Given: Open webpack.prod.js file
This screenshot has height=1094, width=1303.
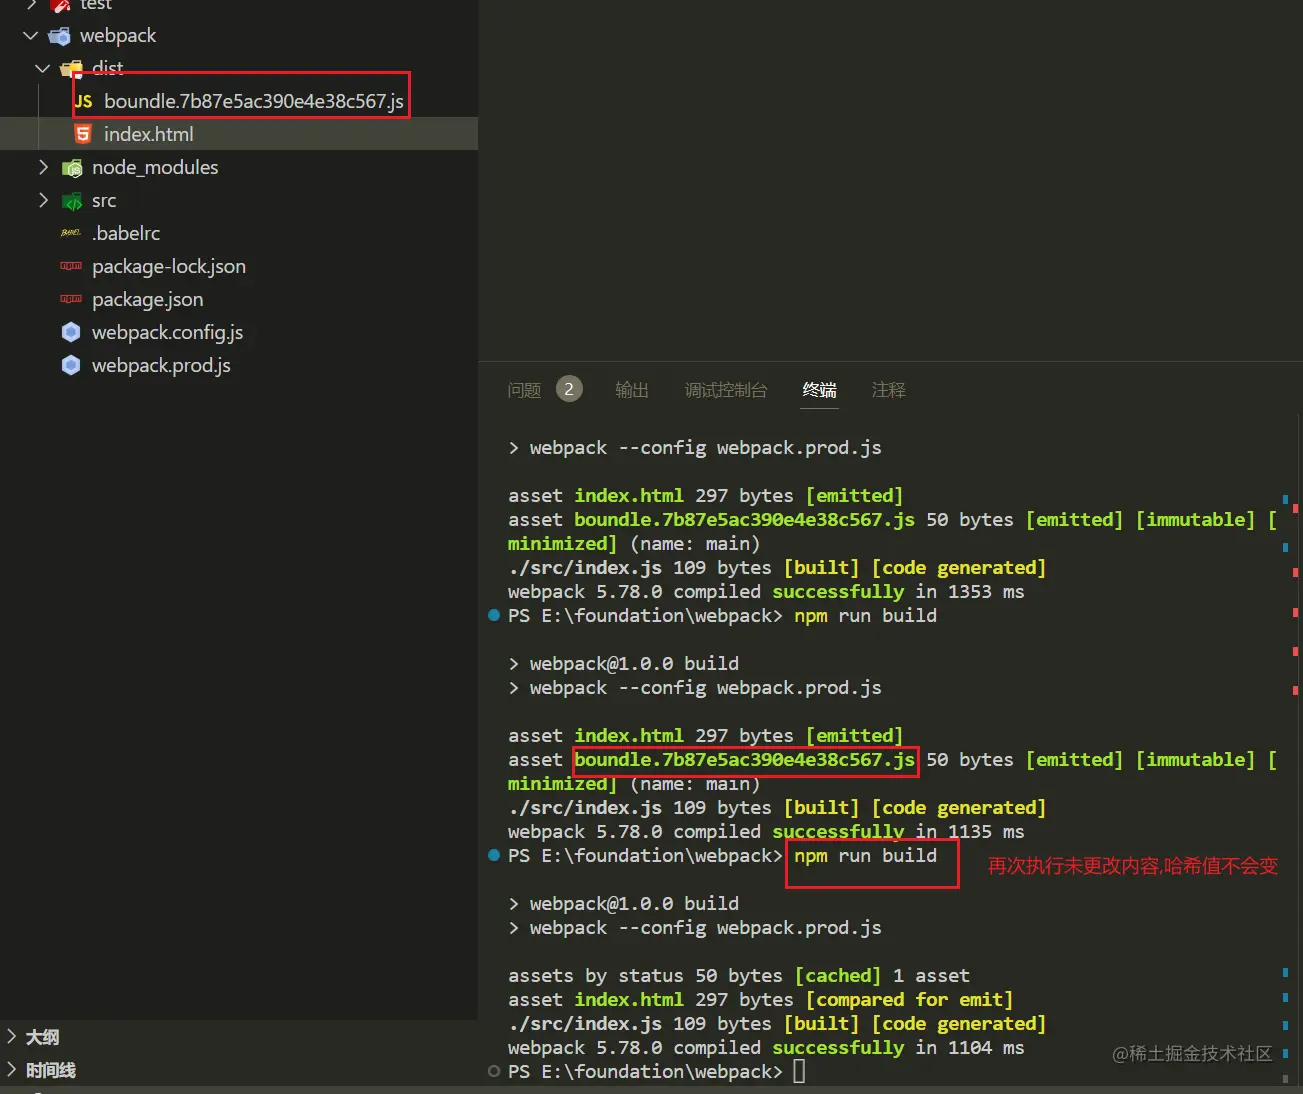Looking at the screenshot, I should point(161,365).
